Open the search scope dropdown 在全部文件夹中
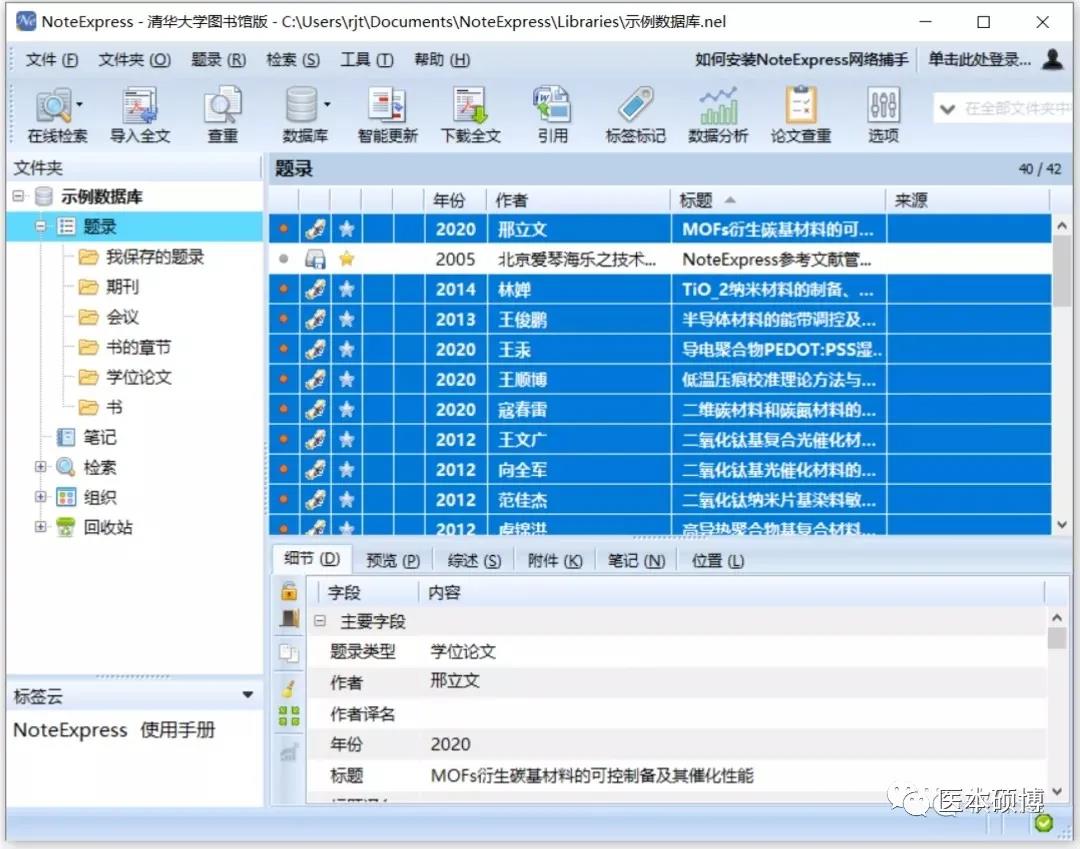This screenshot has width=1080, height=849. click(x=947, y=109)
